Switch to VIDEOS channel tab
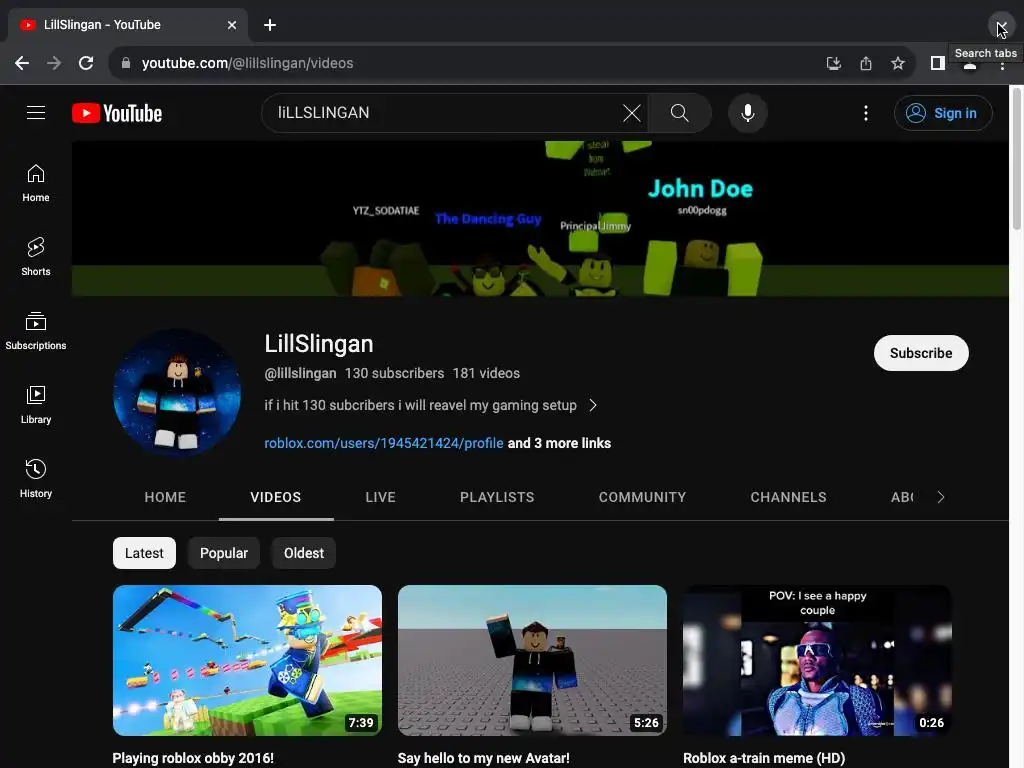Screen dimensions: 1024x768 click(x=276, y=497)
